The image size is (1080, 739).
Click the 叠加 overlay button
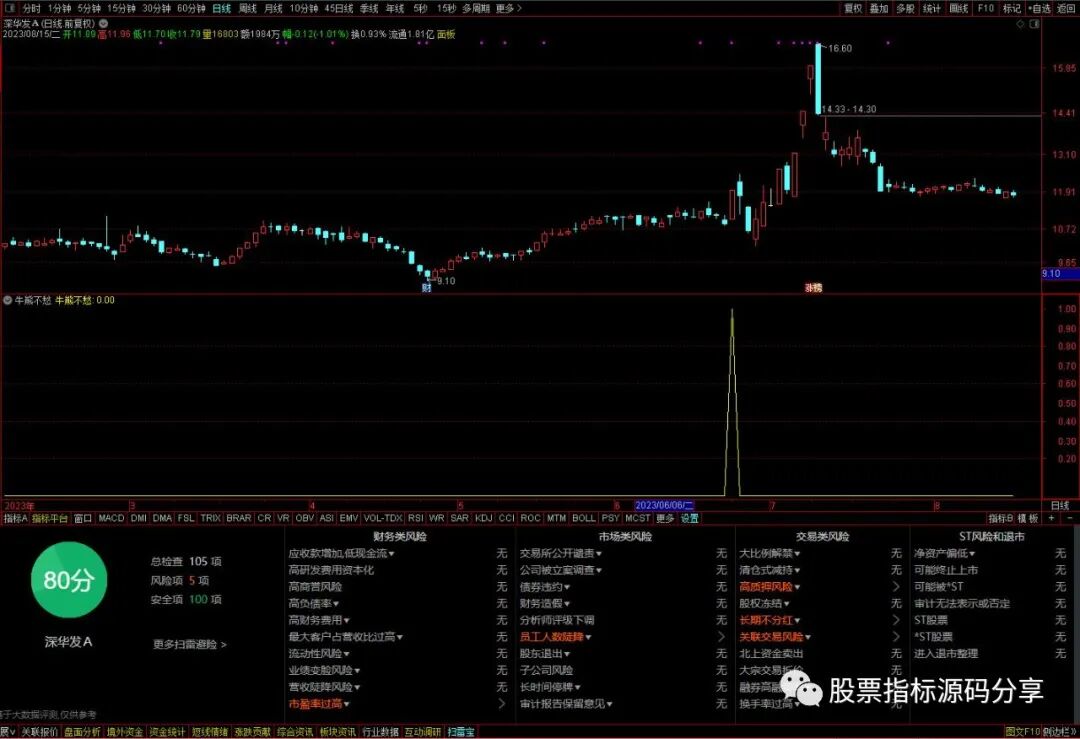(x=879, y=8)
